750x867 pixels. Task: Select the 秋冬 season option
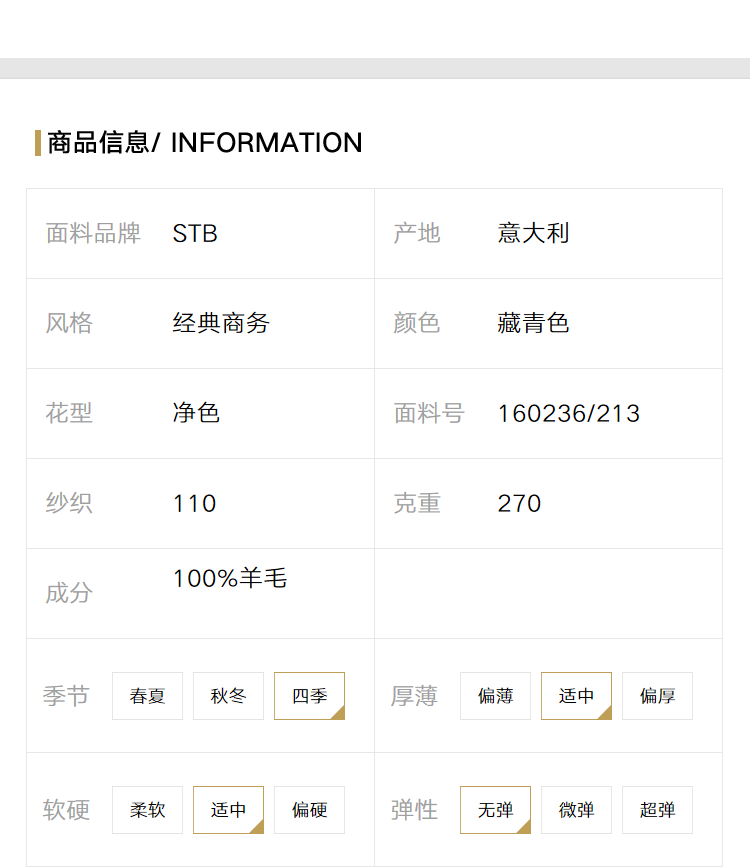click(x=228, y=696)
